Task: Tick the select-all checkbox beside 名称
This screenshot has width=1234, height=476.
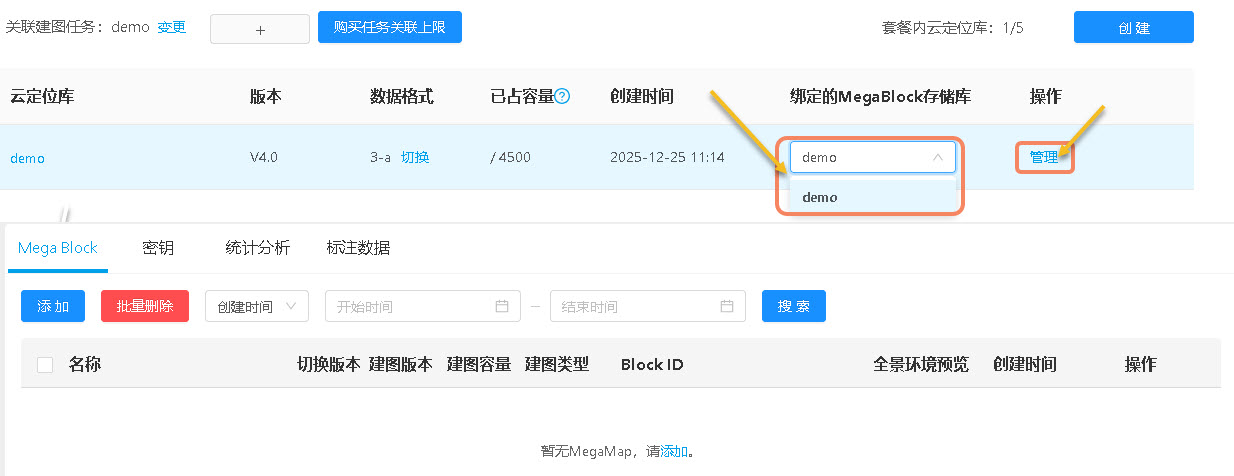Action: pos(45,365)
